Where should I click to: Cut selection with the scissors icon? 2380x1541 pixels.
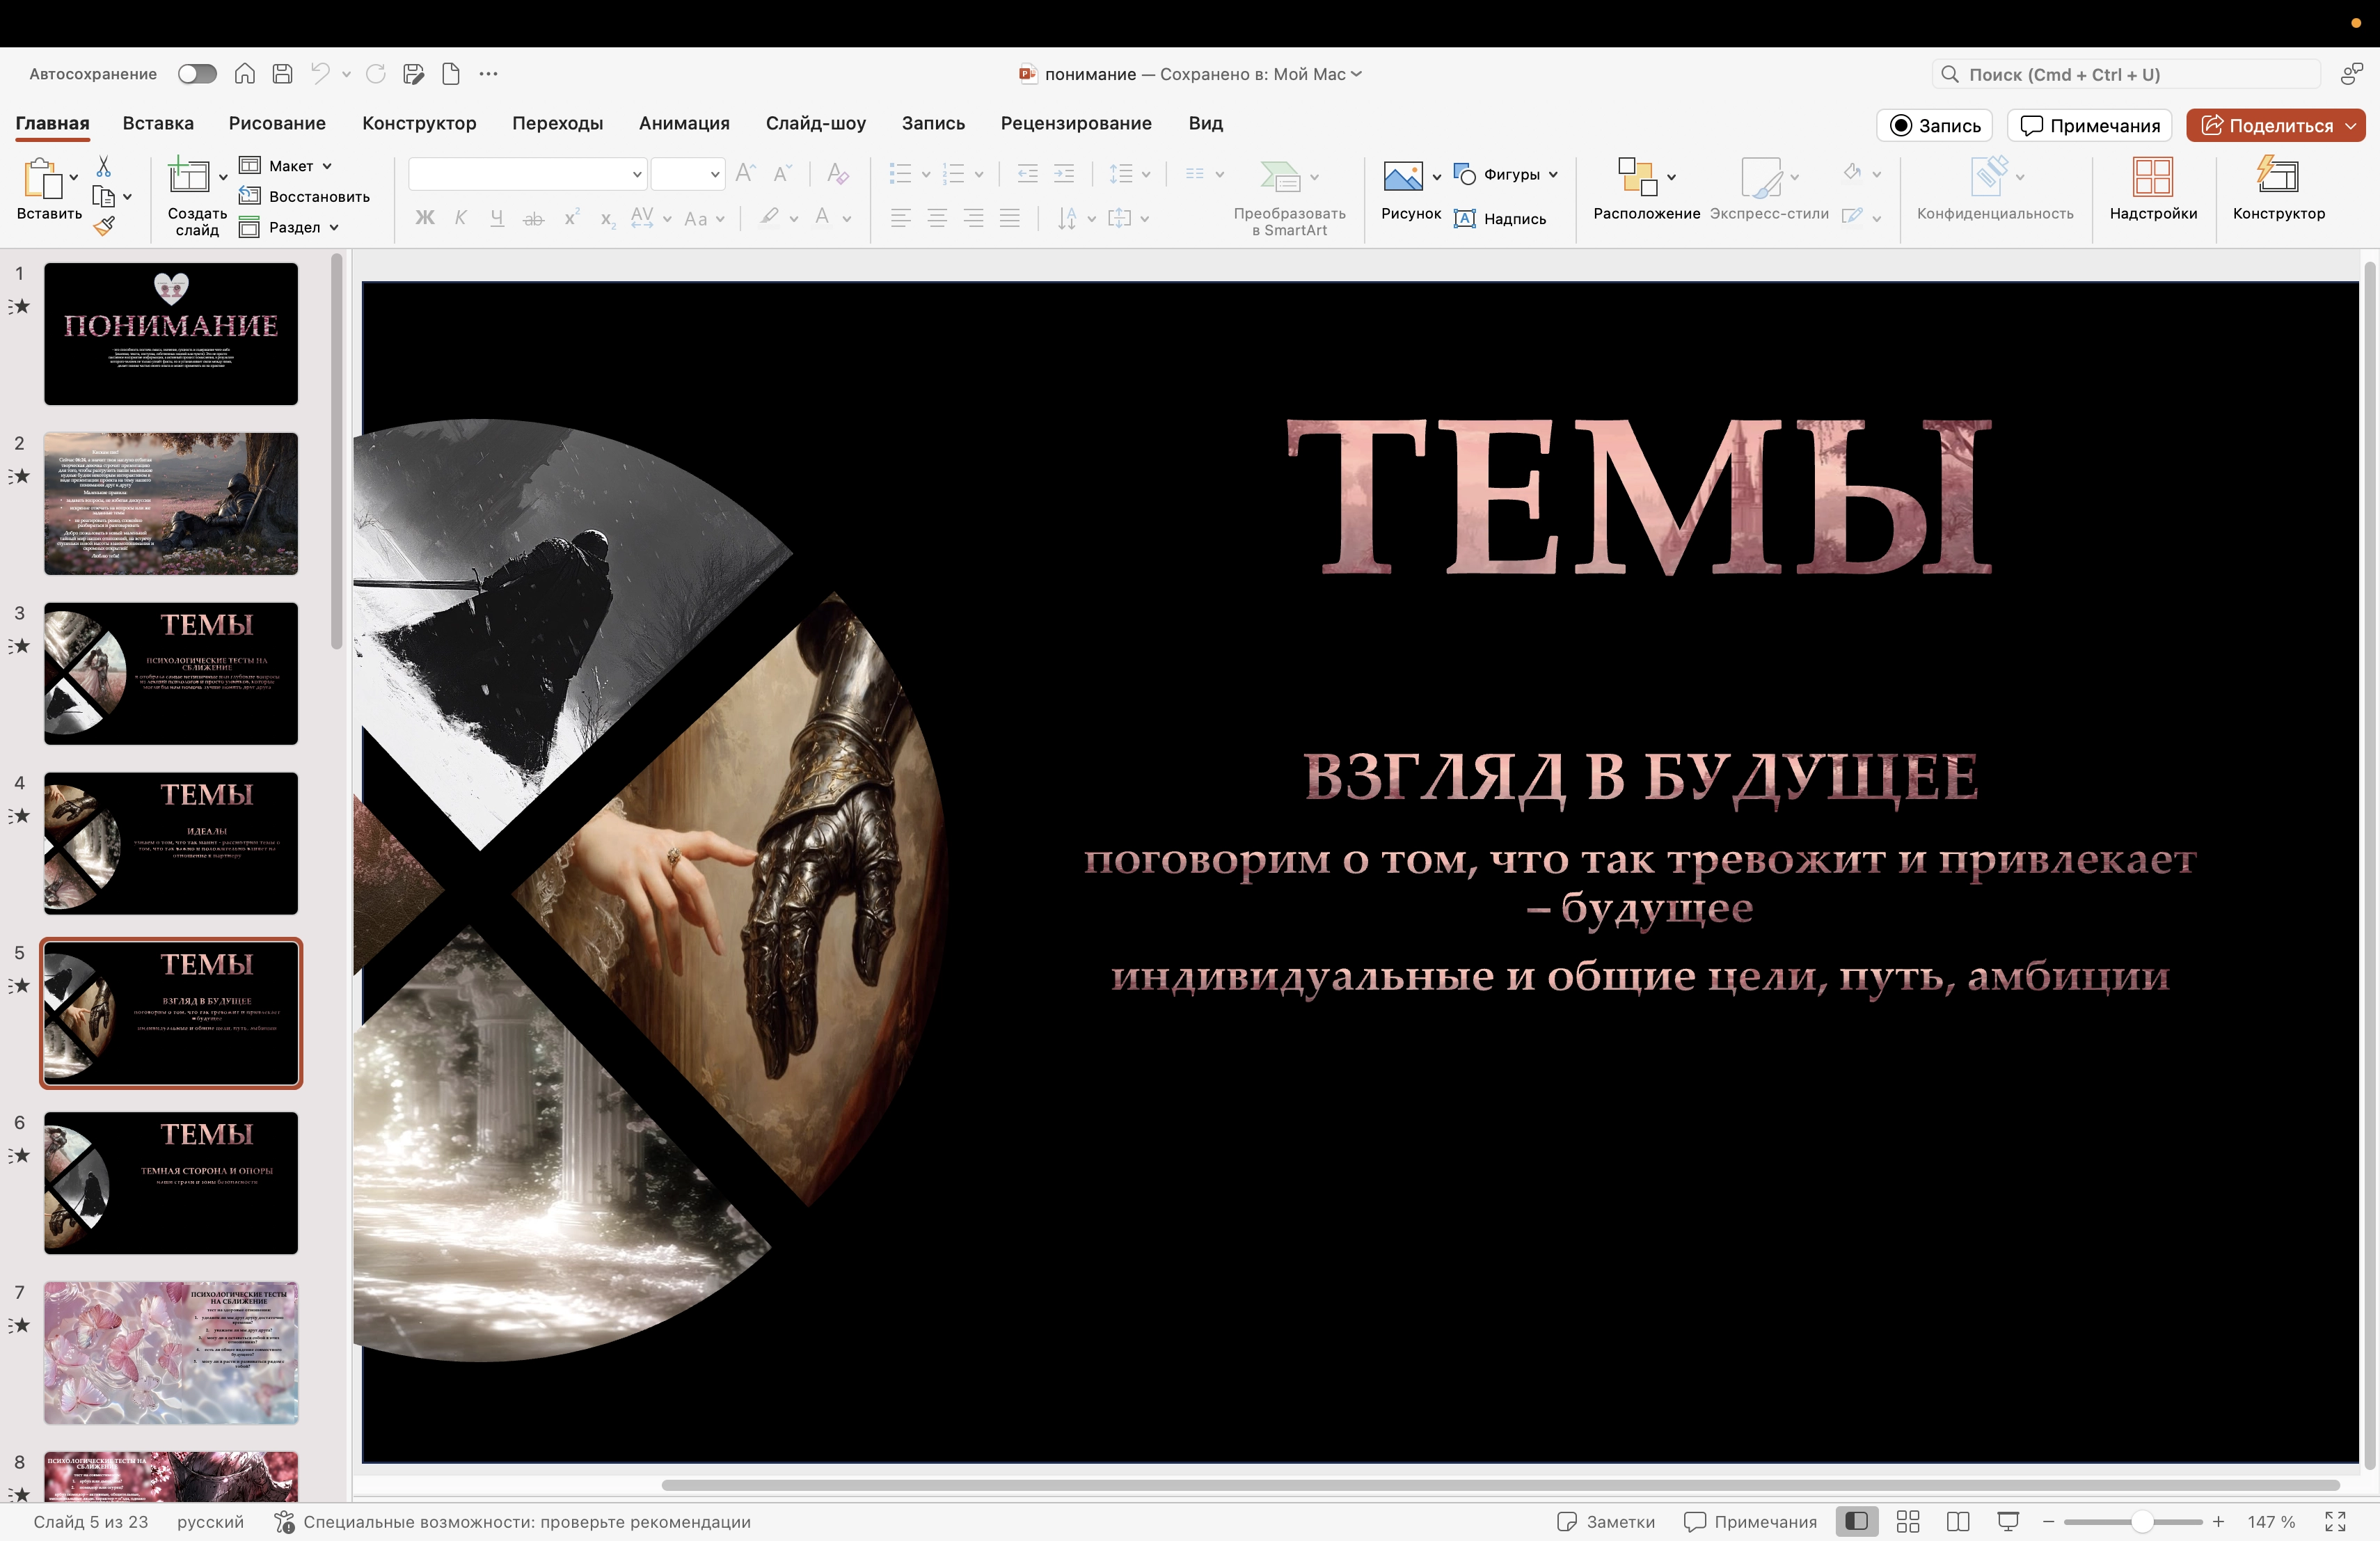pos(103,166)
